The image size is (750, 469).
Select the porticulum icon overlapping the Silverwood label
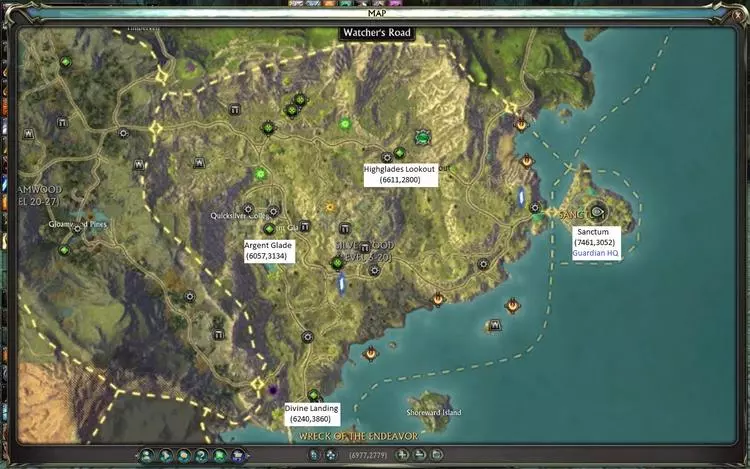click(364, 248)
